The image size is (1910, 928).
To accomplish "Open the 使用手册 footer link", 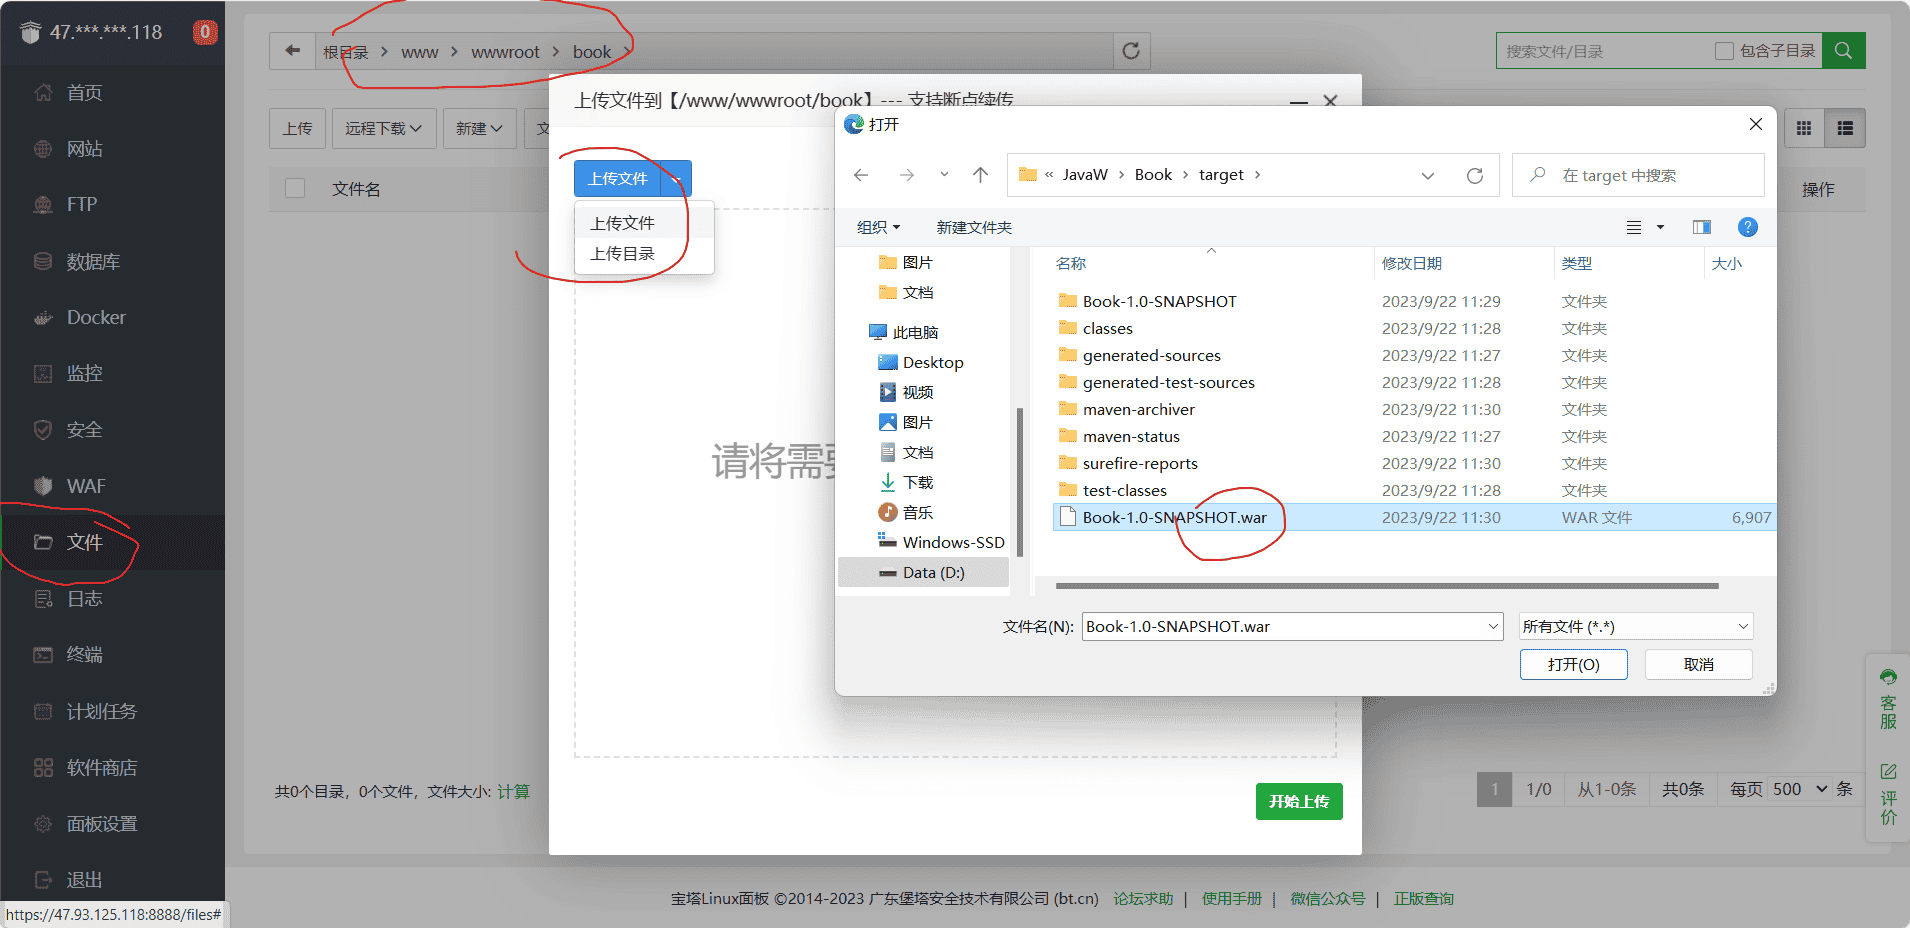I will (1231, 898).
